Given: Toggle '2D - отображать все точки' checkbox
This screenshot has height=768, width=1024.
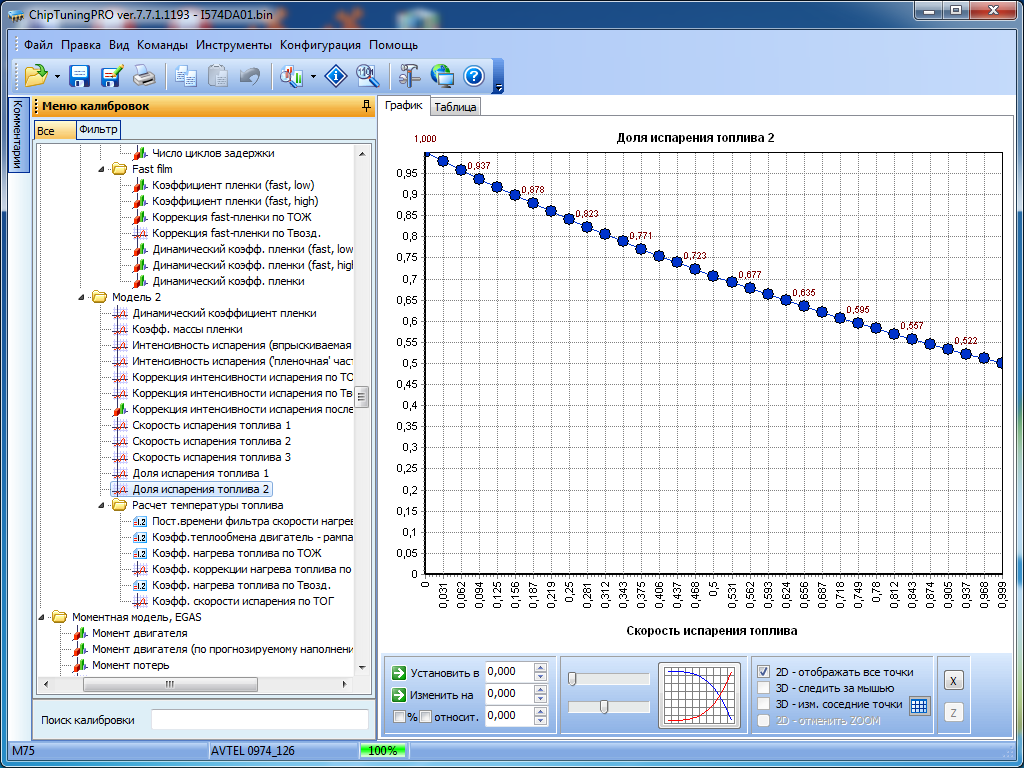Looking at the screenshot, I should 765,672.
